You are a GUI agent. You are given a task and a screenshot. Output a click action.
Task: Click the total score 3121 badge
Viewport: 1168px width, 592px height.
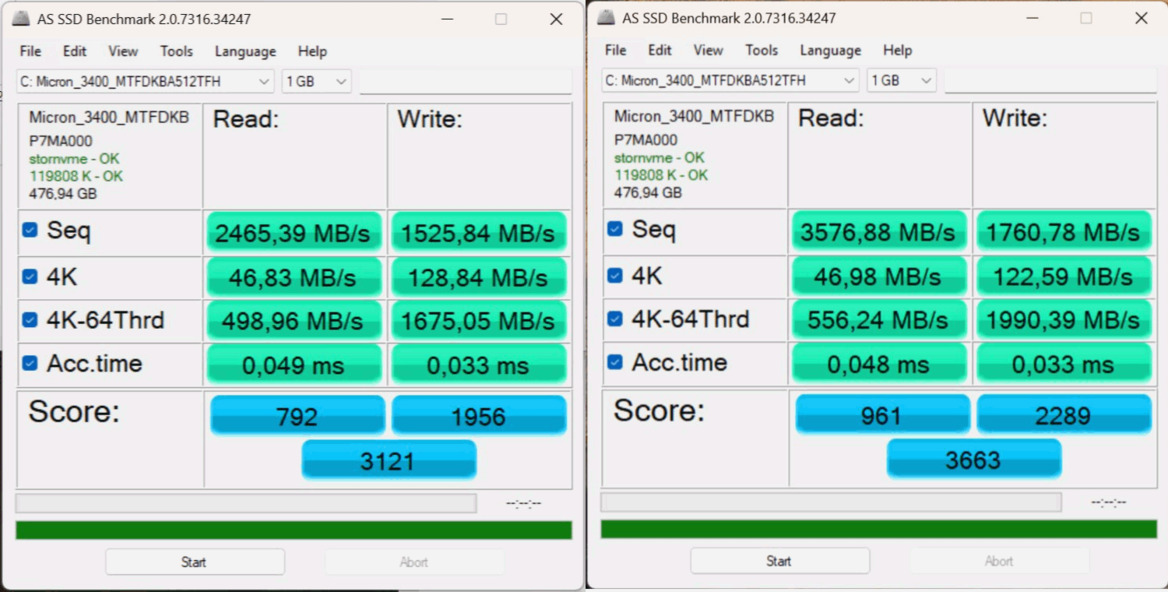pyautogui.click(x=389, y=459)
